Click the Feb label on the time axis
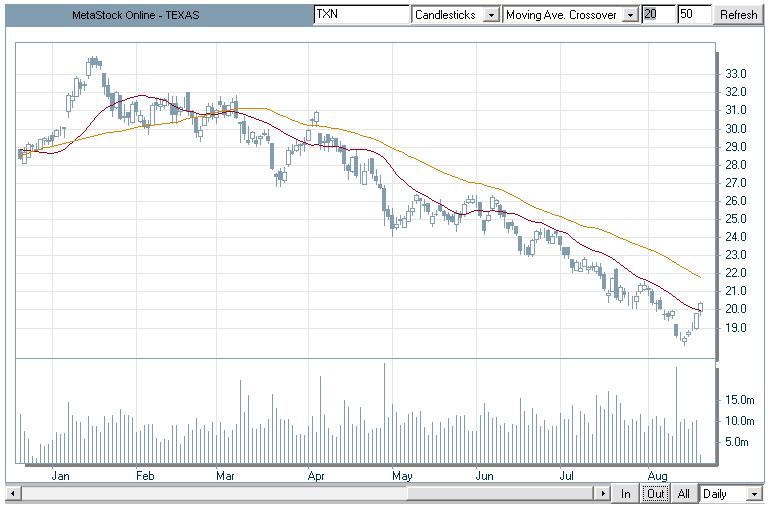This screenshot has width=772, height=512. (x=145, y=476)
